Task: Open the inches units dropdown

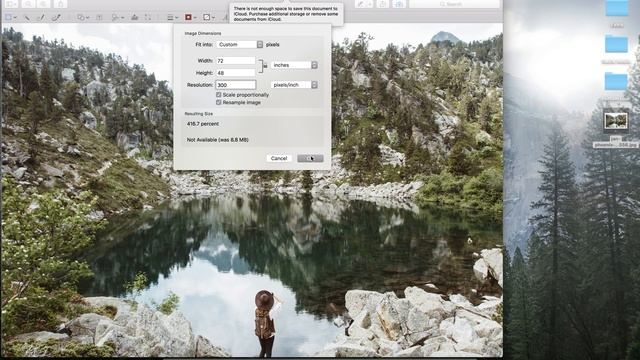Action: pyautogui.click(x=294, y=65)
